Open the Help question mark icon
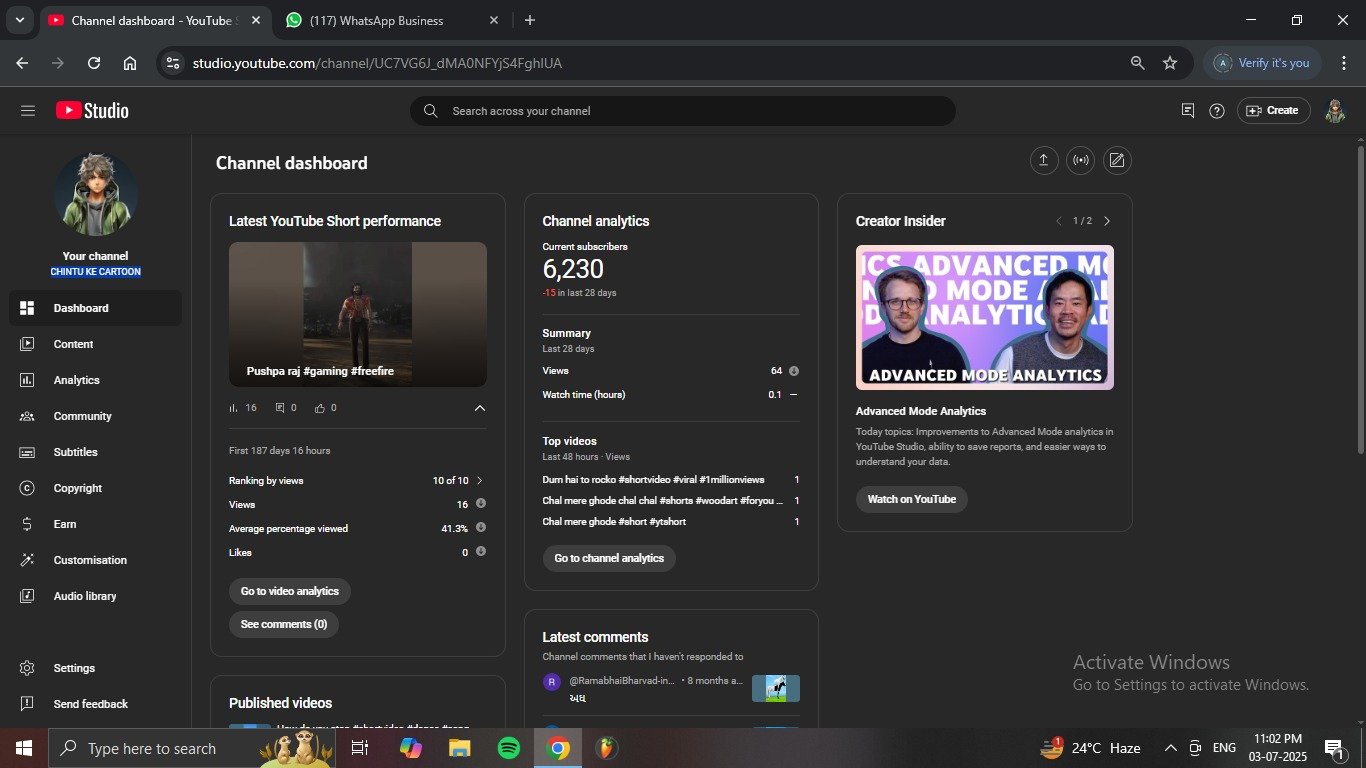 1217,111
